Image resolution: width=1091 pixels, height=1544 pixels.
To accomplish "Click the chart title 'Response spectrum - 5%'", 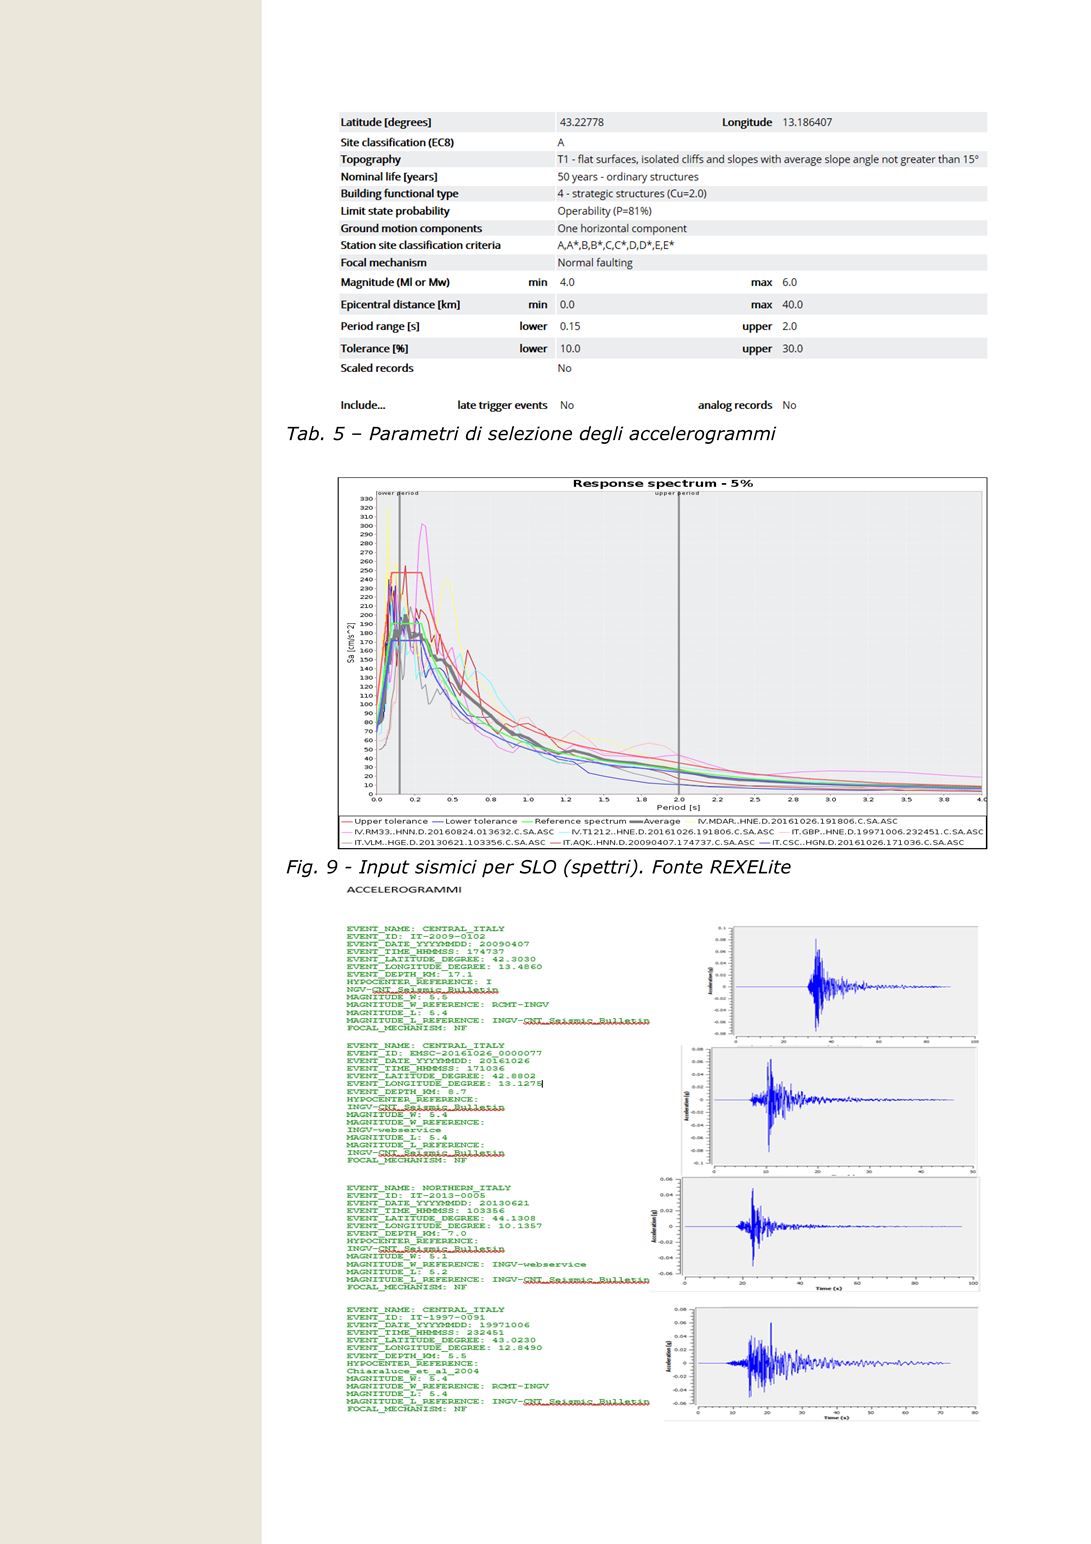I will coord(663,484).
